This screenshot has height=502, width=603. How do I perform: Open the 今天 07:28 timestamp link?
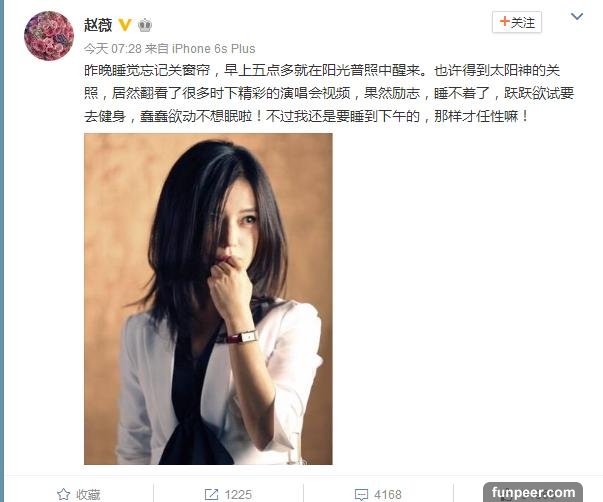point(113,49)
